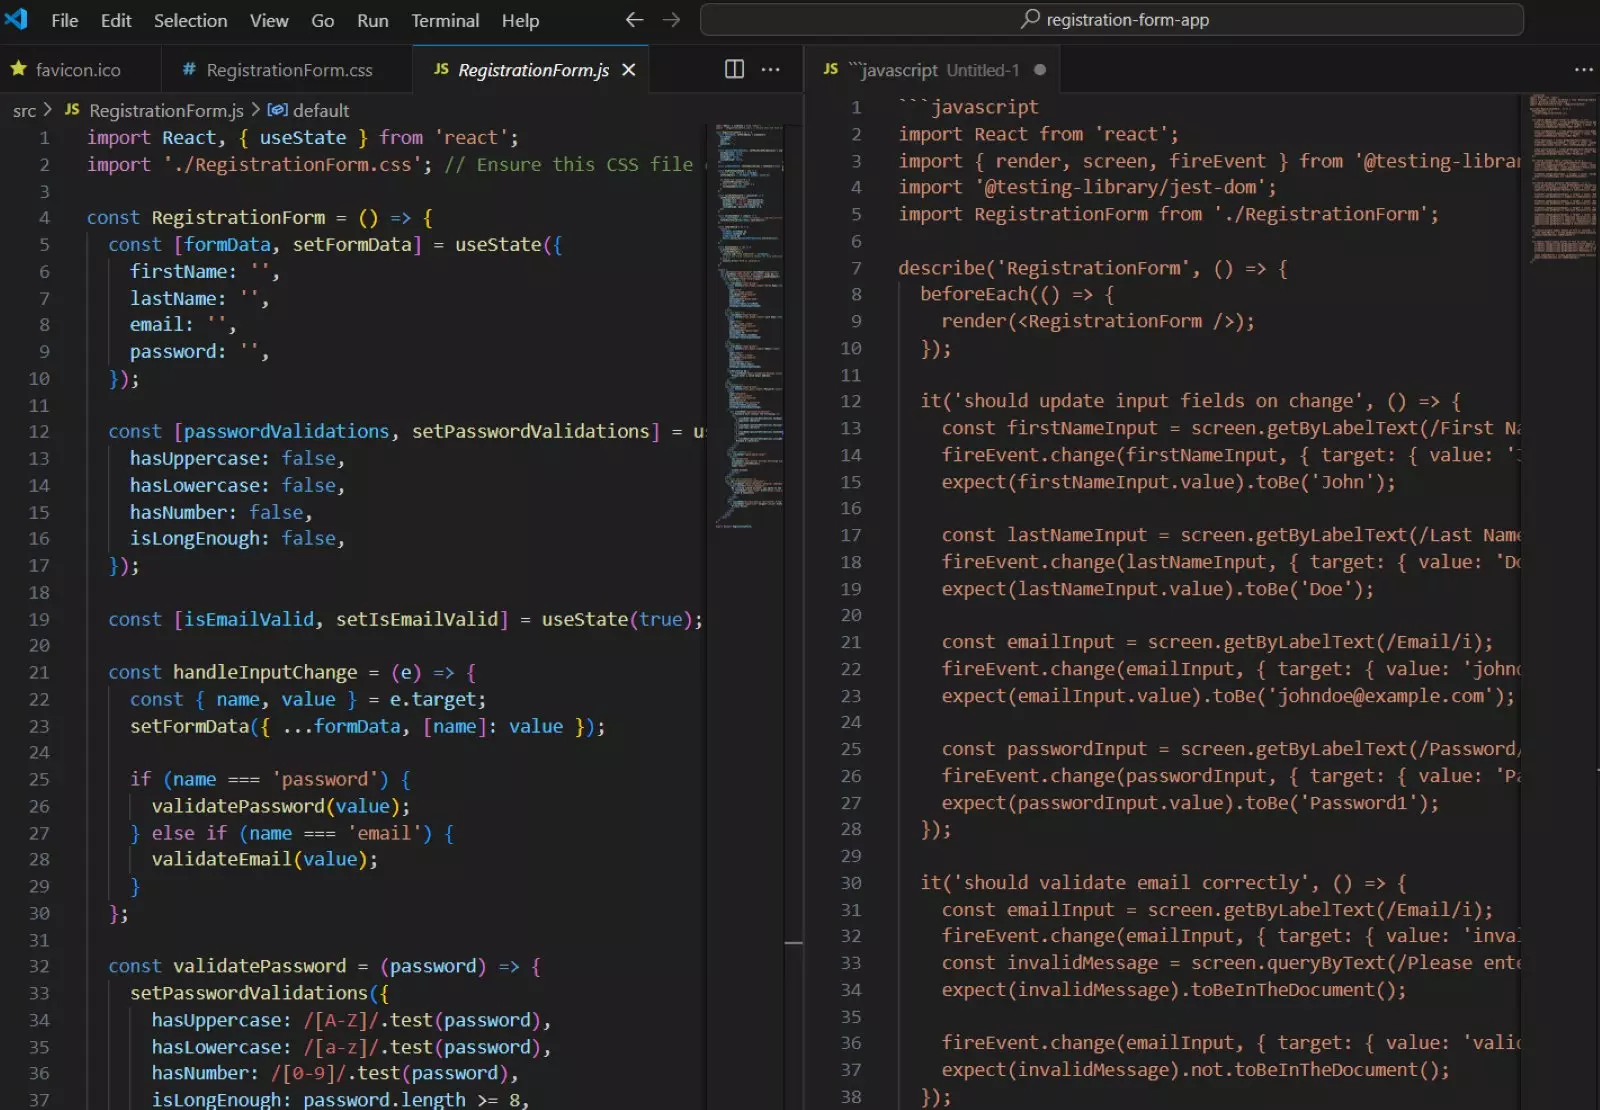The image size is (1600, 1110).
Task: Open more actions for right editor group
Action: pos(1584,70)
